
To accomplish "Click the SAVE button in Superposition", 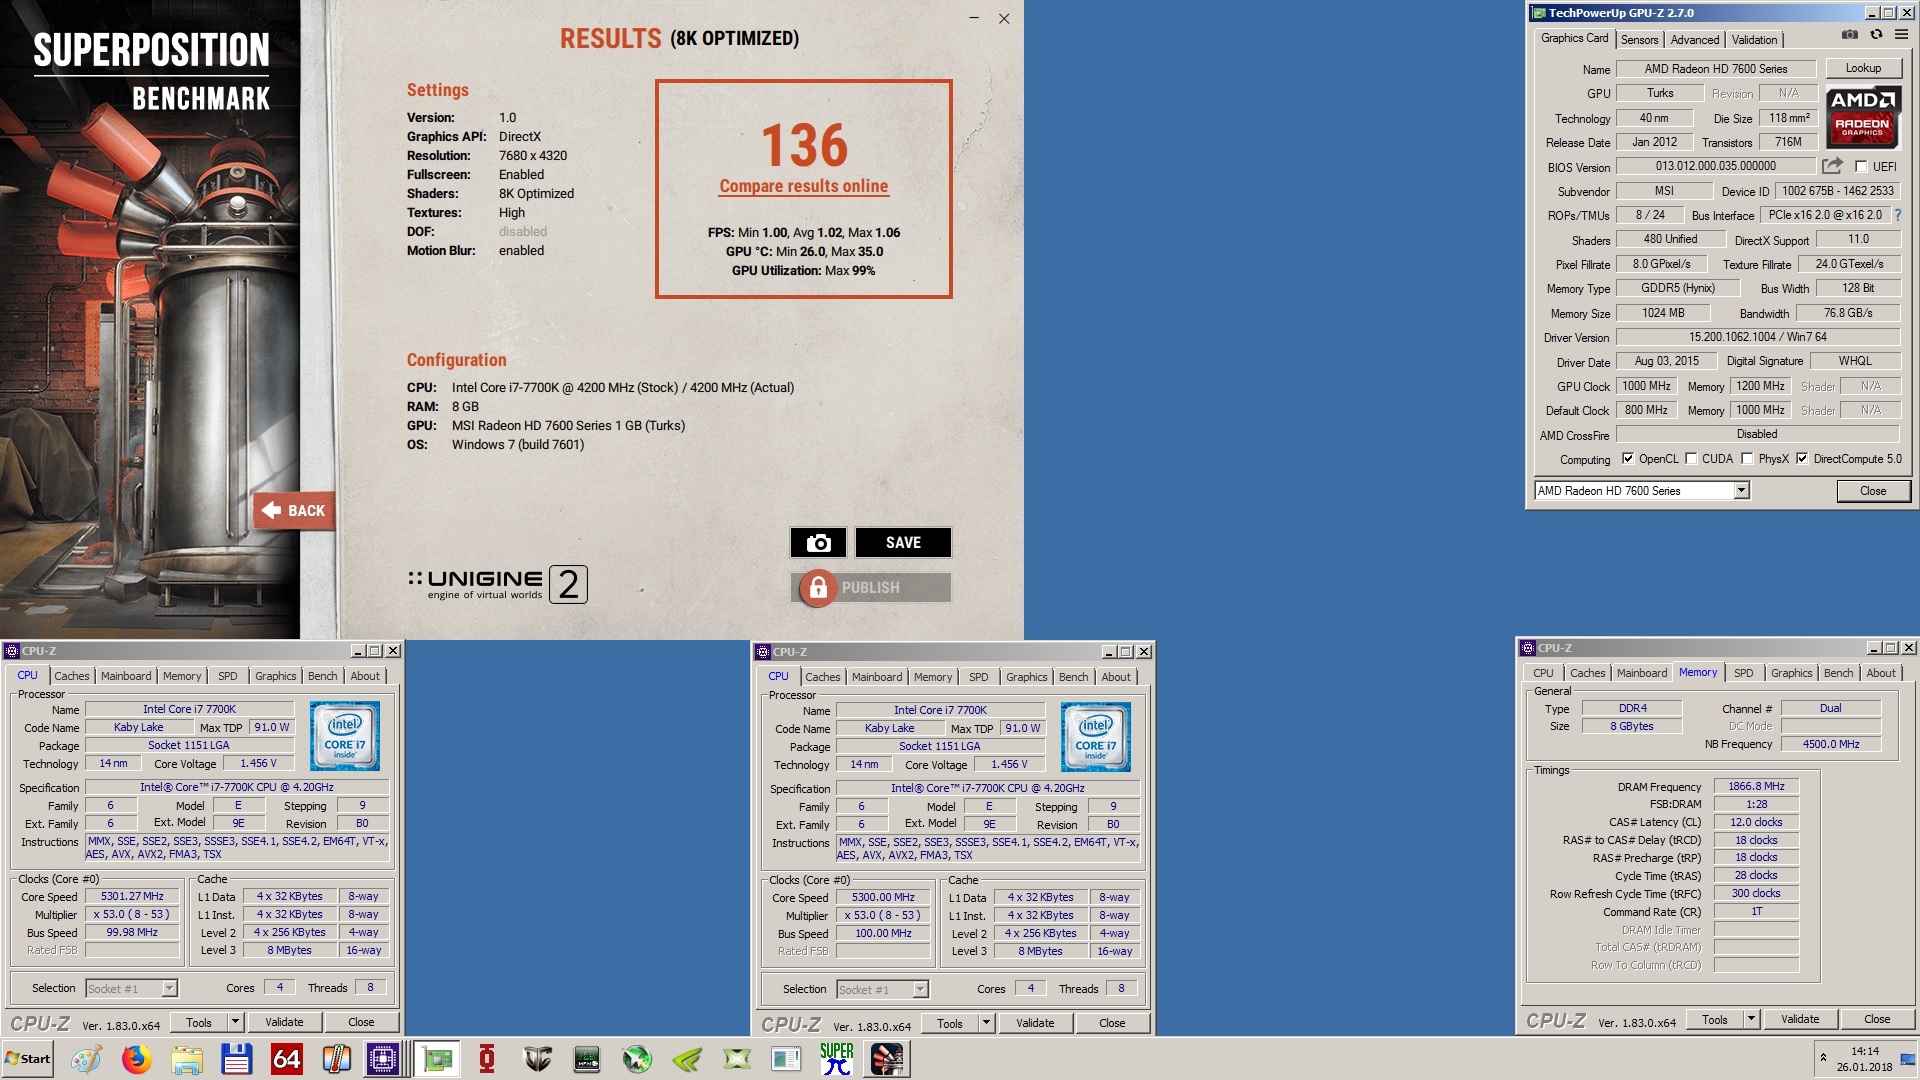I will click(903, 542).
